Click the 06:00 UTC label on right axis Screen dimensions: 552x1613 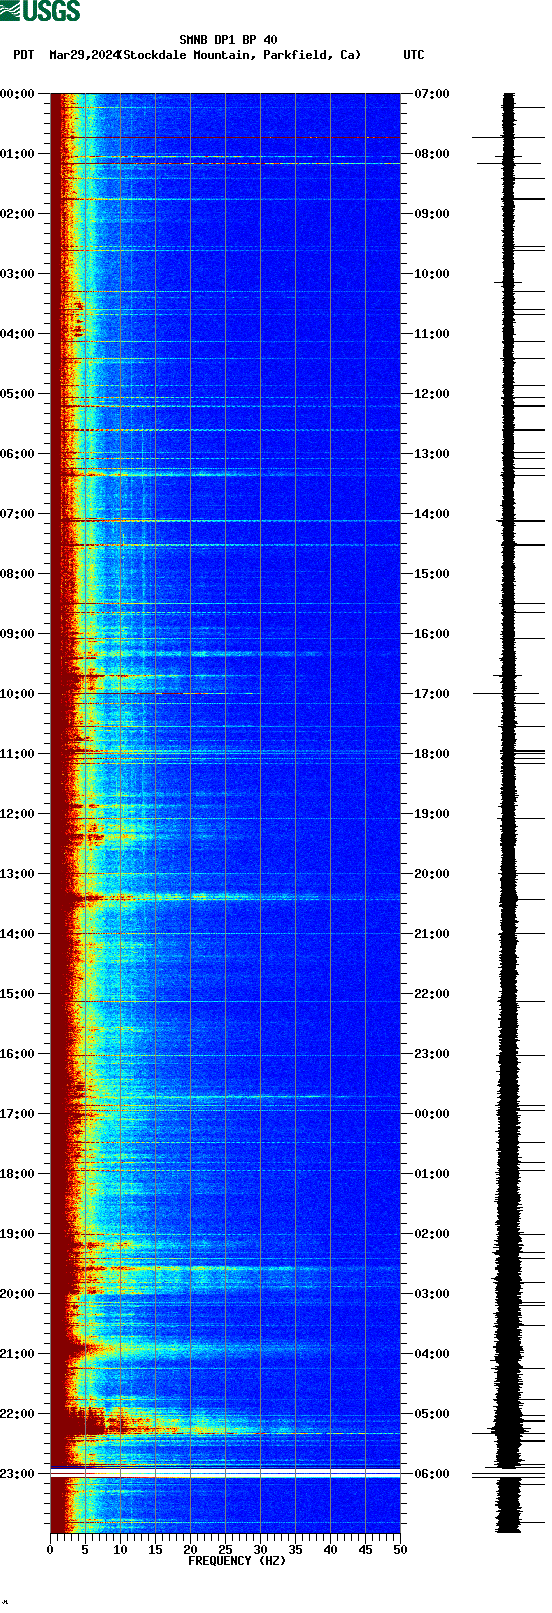coord(432,1474)
